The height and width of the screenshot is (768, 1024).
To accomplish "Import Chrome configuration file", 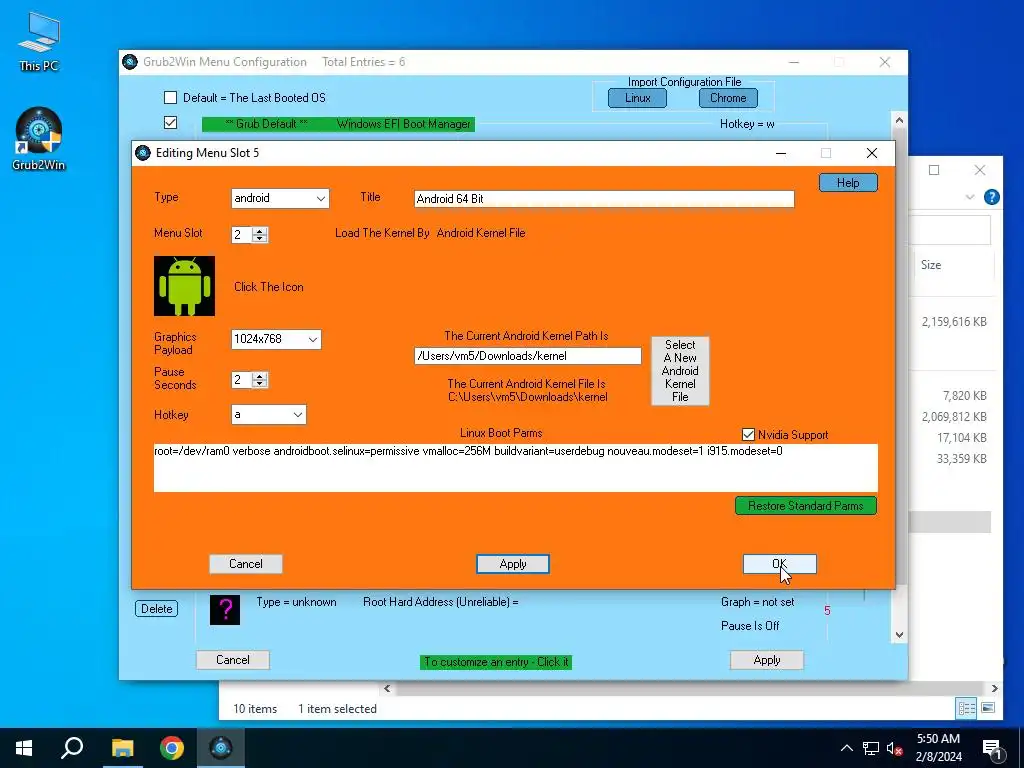I will 728,98.
